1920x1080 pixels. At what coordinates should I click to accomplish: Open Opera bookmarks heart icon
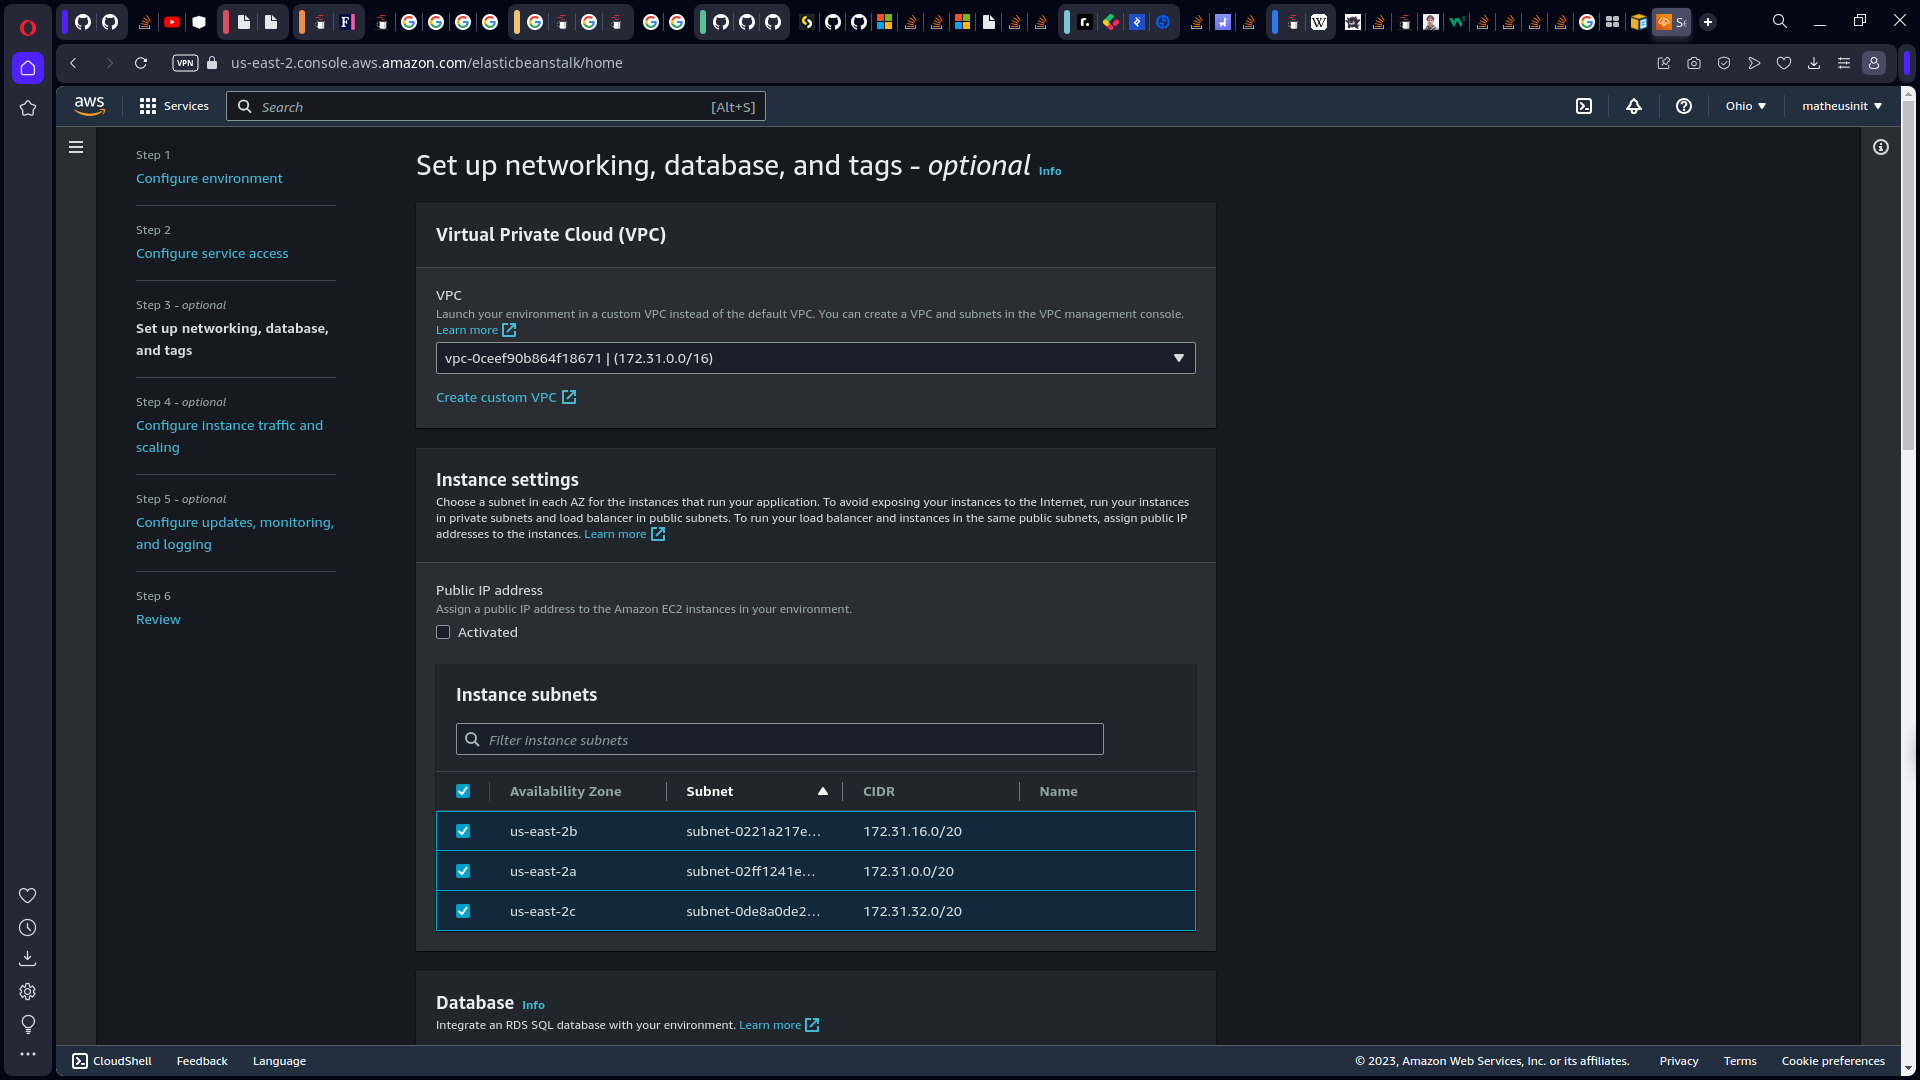pyautogui.click(x=28, y=896)
